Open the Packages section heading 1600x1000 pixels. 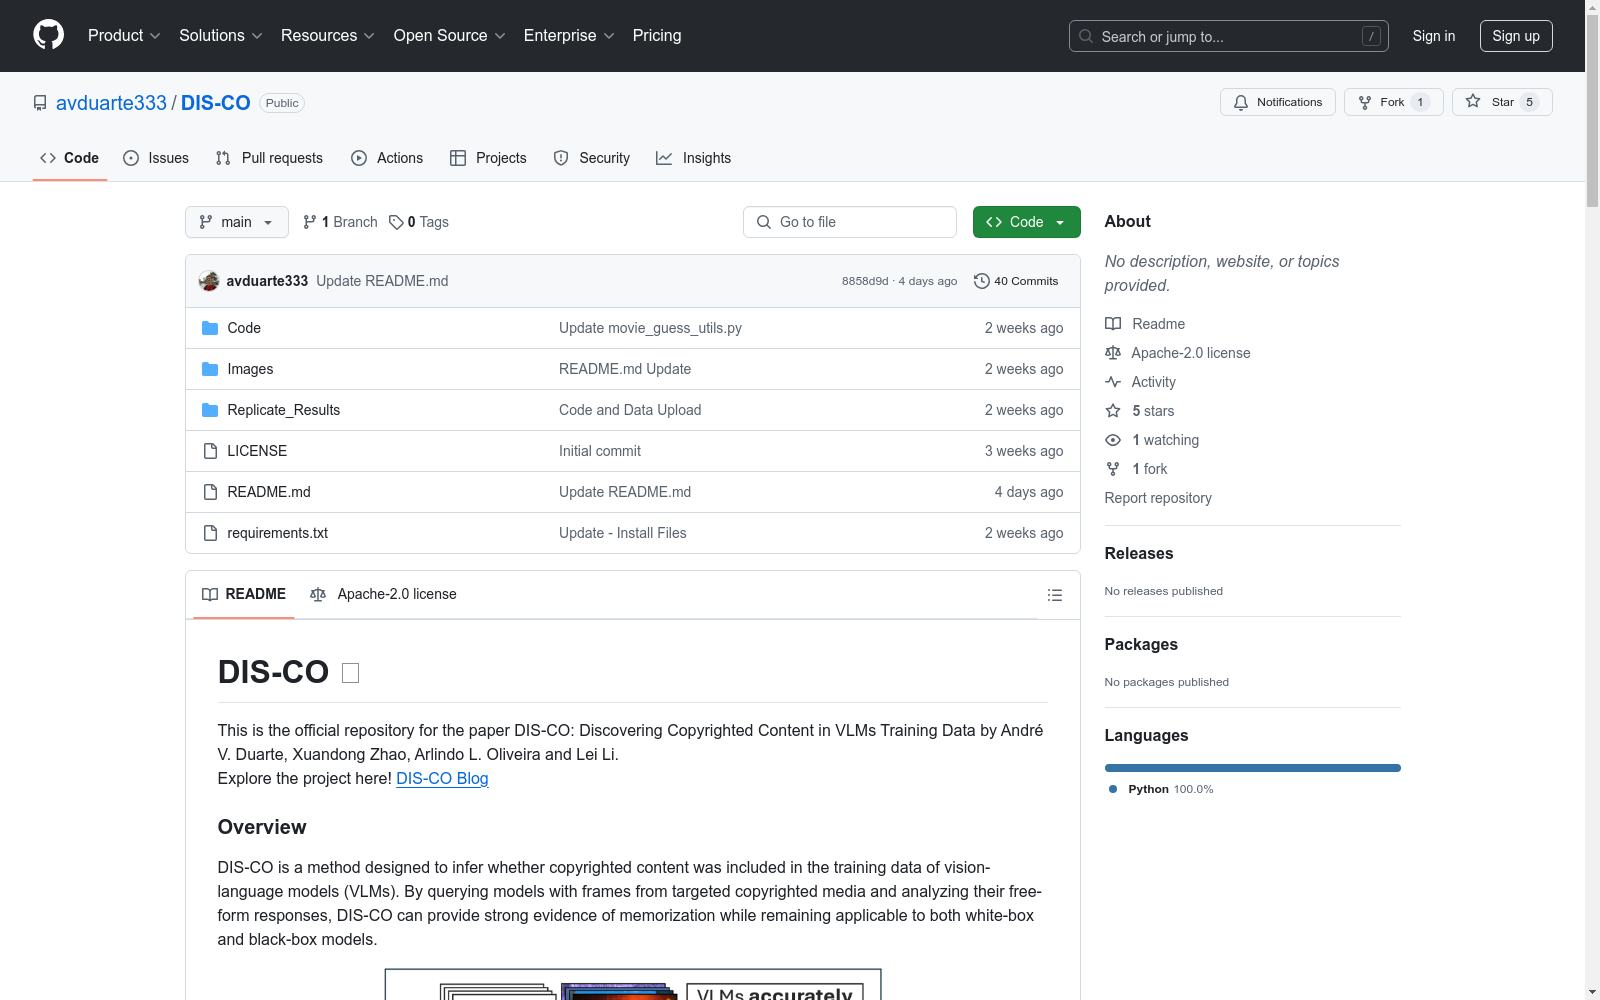pos(1141,644)
